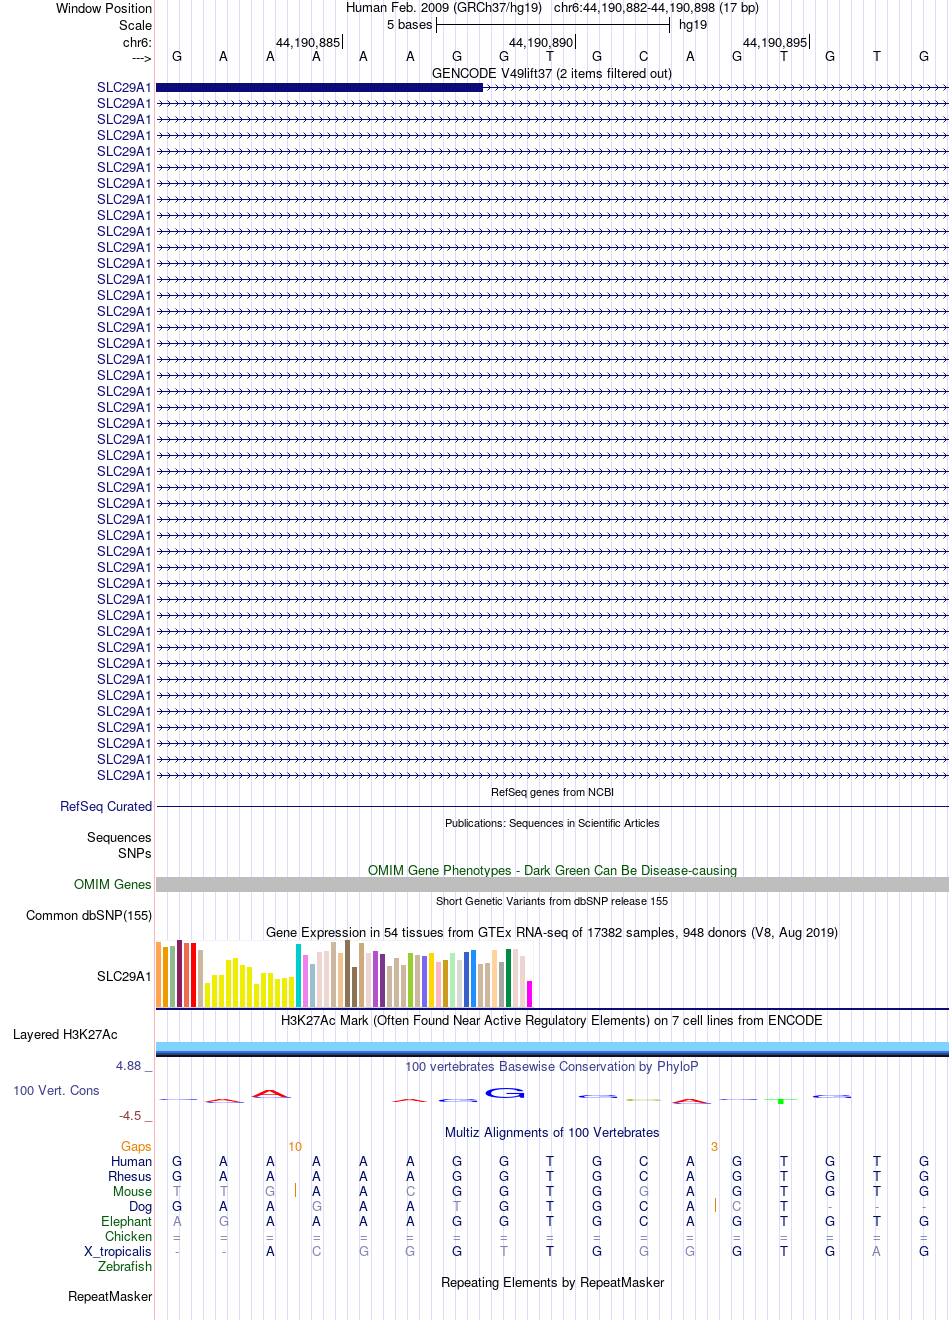Screen dimensions: 950x1320
Task: Click the hg19 assembly label beside the scale bar
Action: [693, 25]
